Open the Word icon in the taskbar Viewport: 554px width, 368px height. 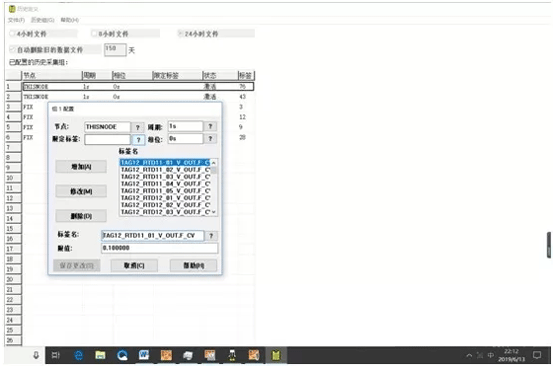144,355
